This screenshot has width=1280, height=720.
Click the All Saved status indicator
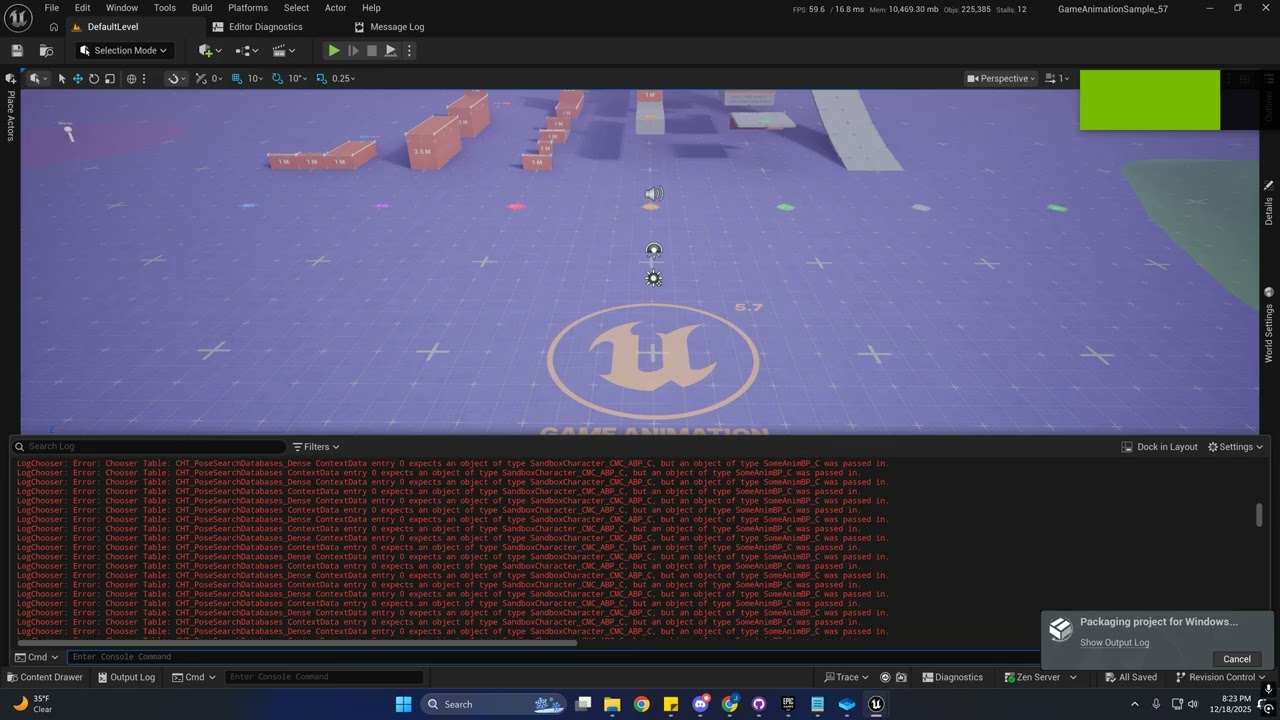(1131, 677)
